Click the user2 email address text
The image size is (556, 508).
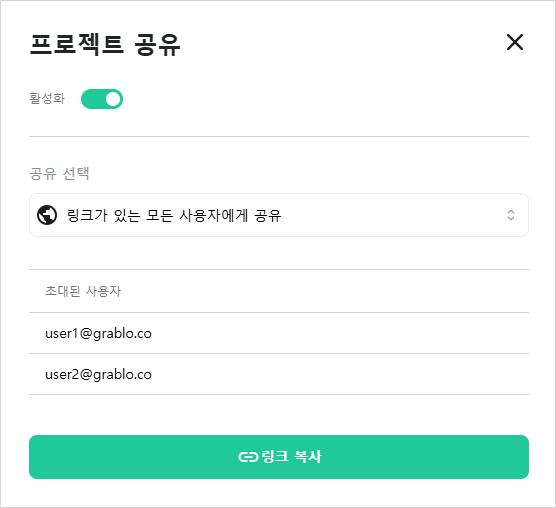(x=98, y=374)
